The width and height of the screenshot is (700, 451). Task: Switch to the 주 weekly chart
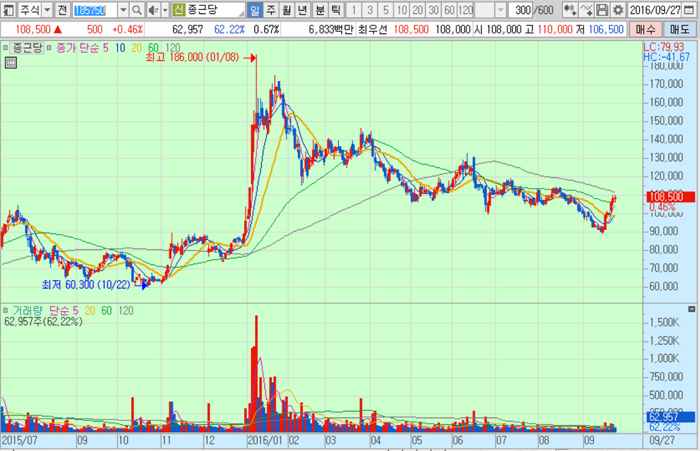pyautogui.click(x=271, y=9)
